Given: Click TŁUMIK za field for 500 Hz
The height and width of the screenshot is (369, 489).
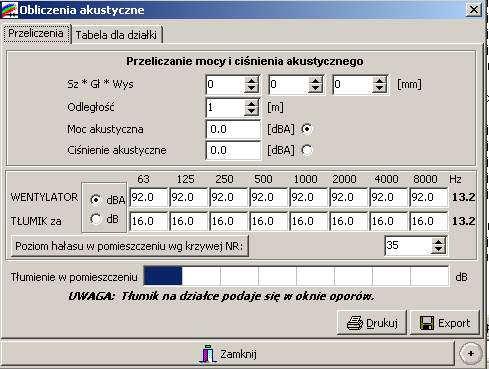Looking at the screenshot, I should pos(269,221).
